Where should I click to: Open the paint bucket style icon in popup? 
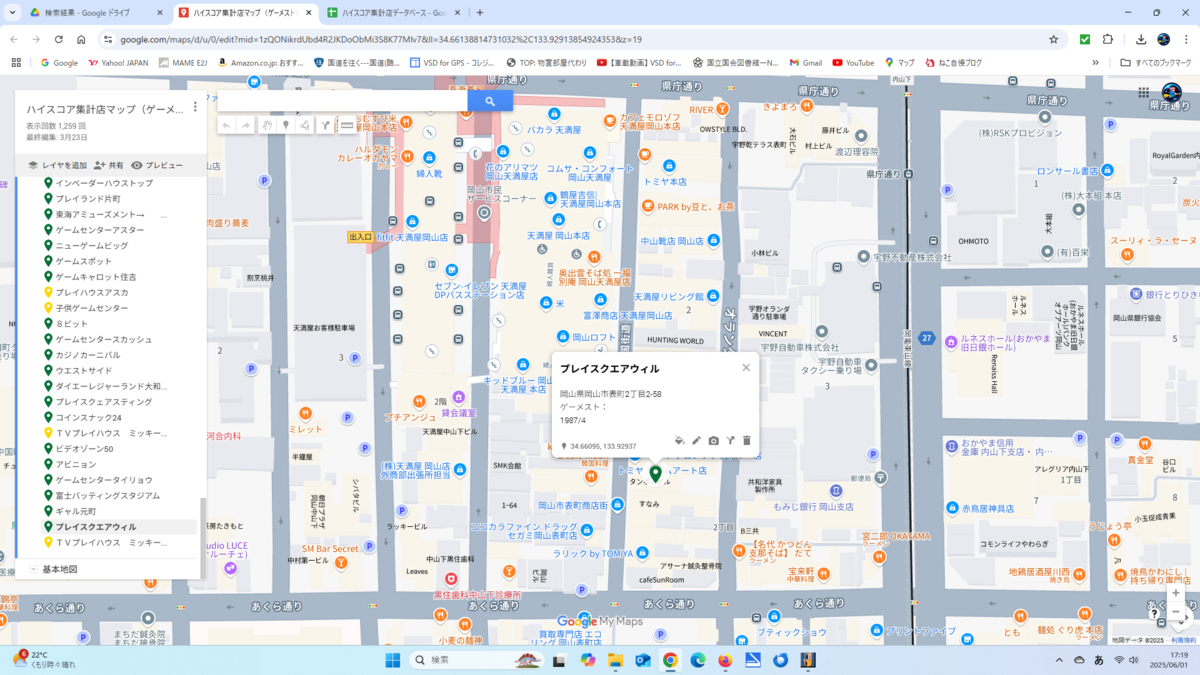(680, 441)
